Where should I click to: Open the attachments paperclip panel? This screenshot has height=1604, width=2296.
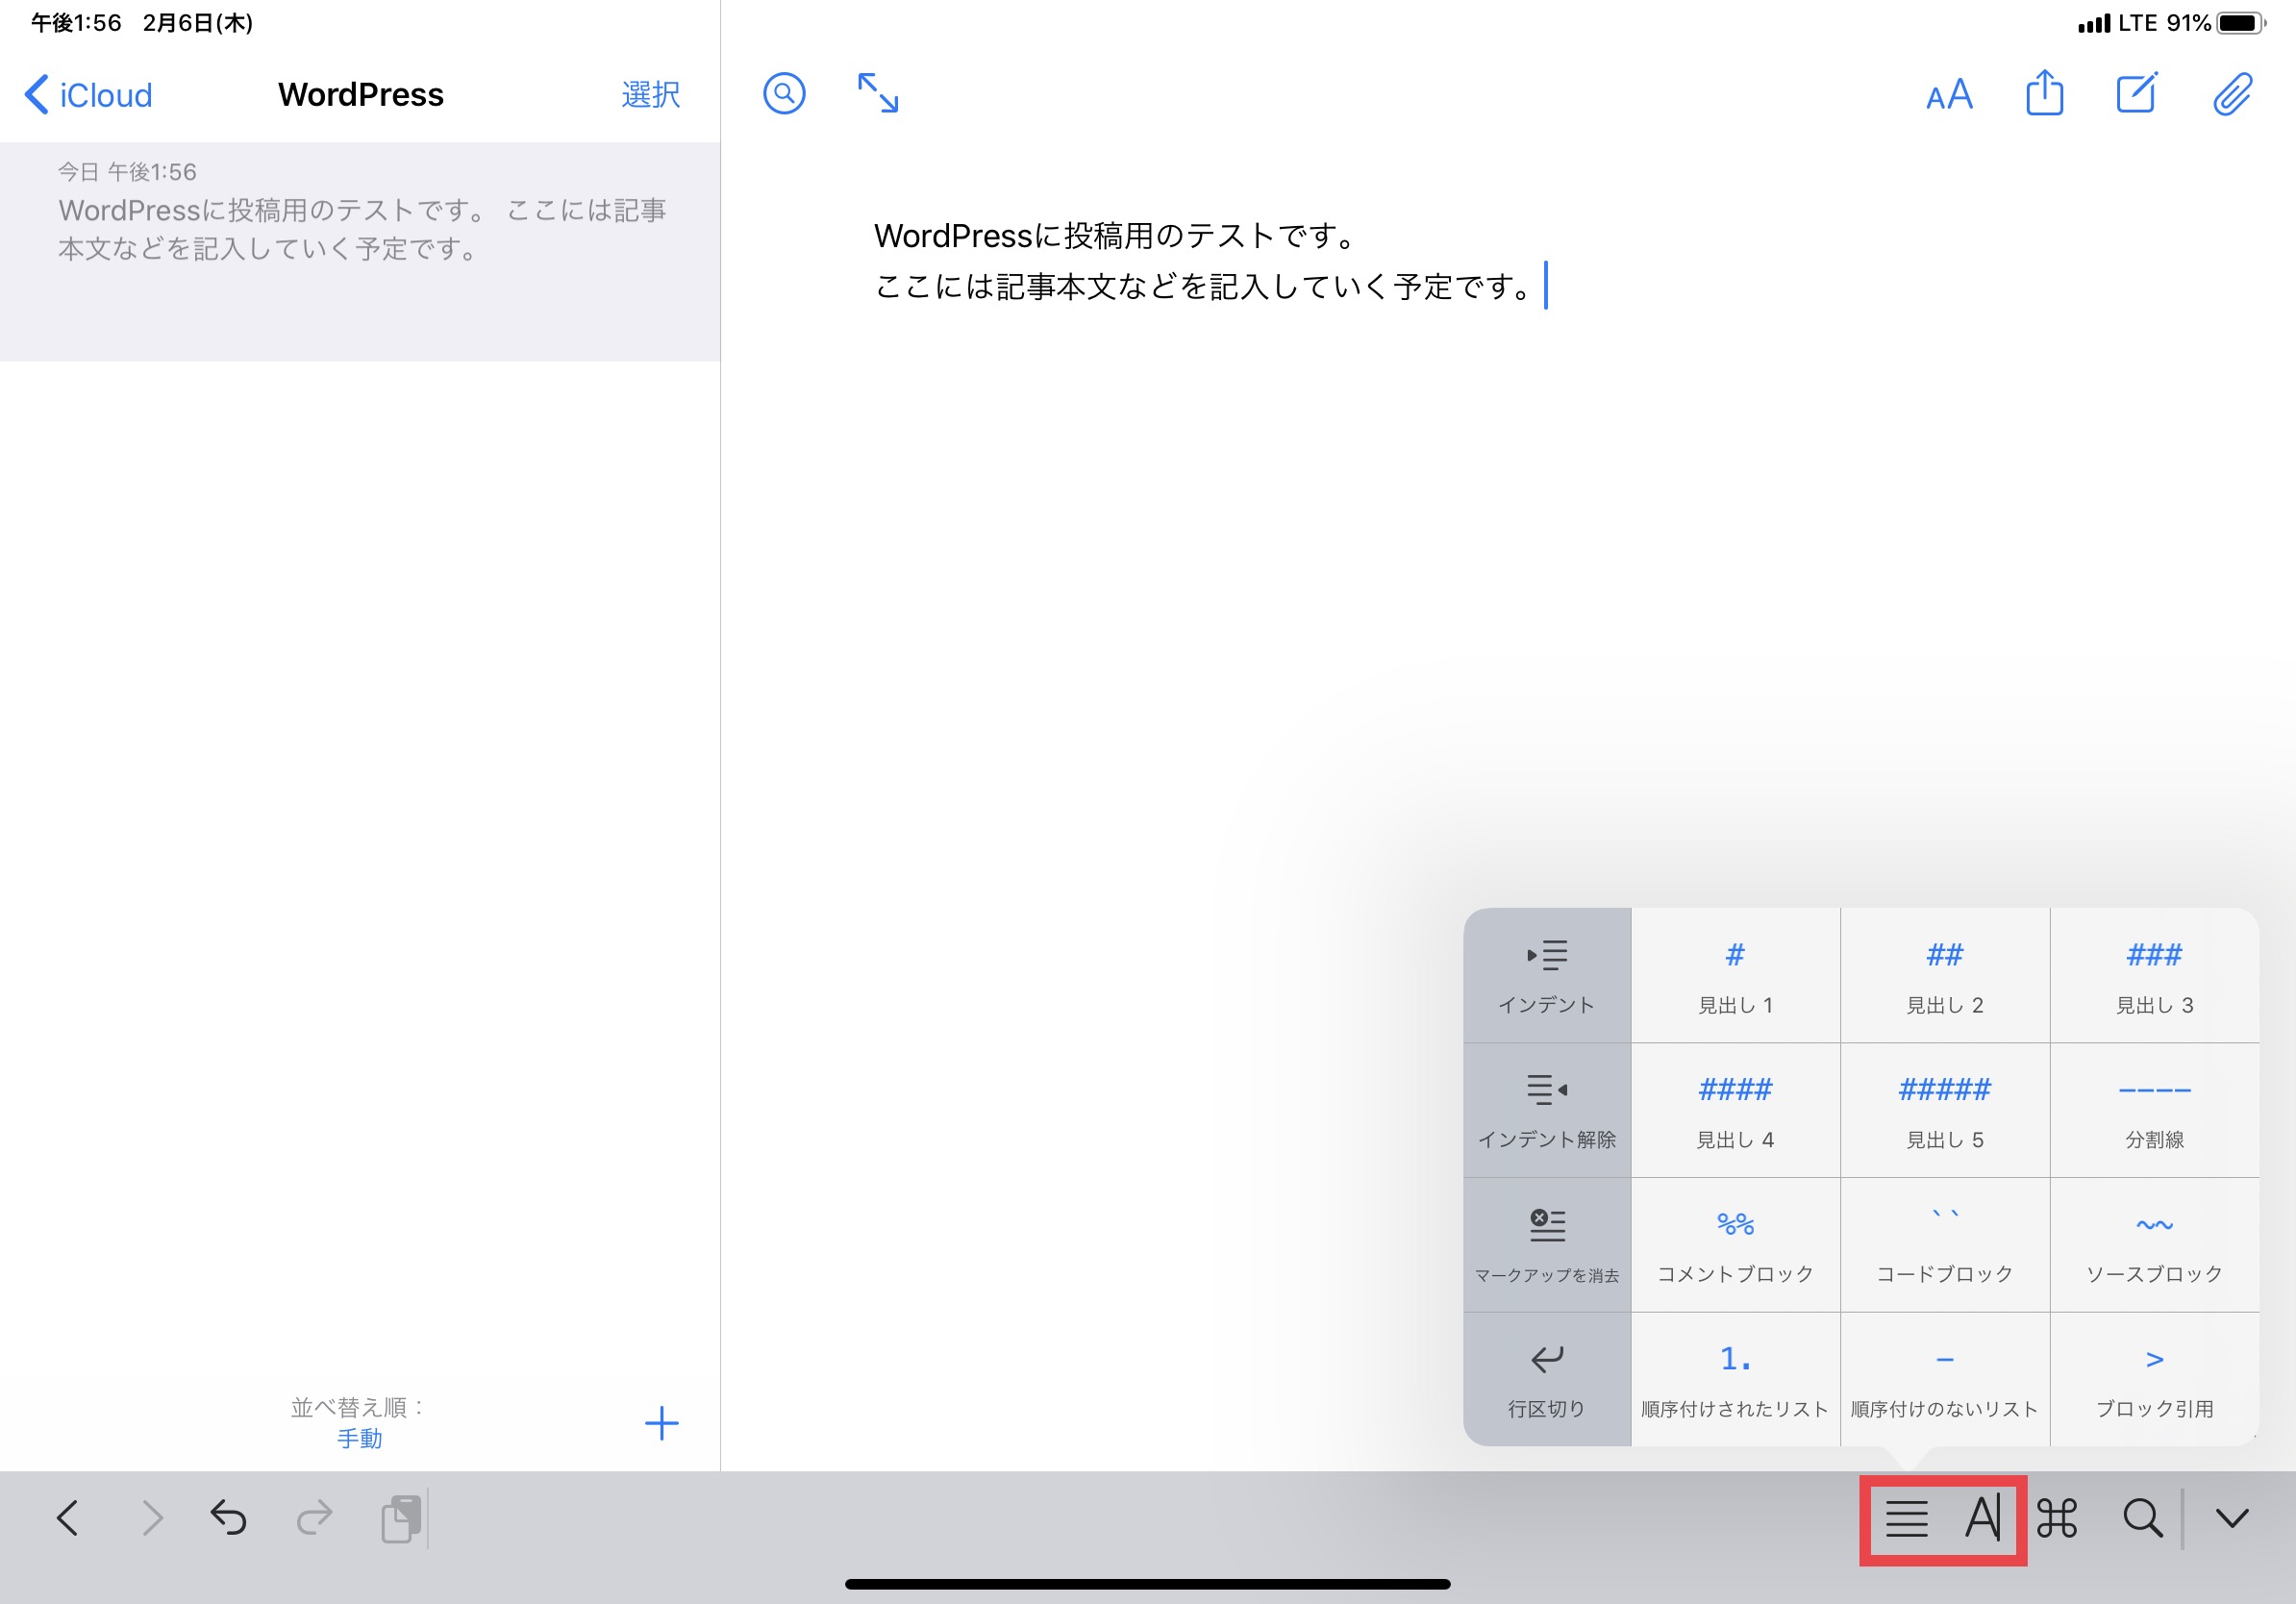click(2232, 94)
